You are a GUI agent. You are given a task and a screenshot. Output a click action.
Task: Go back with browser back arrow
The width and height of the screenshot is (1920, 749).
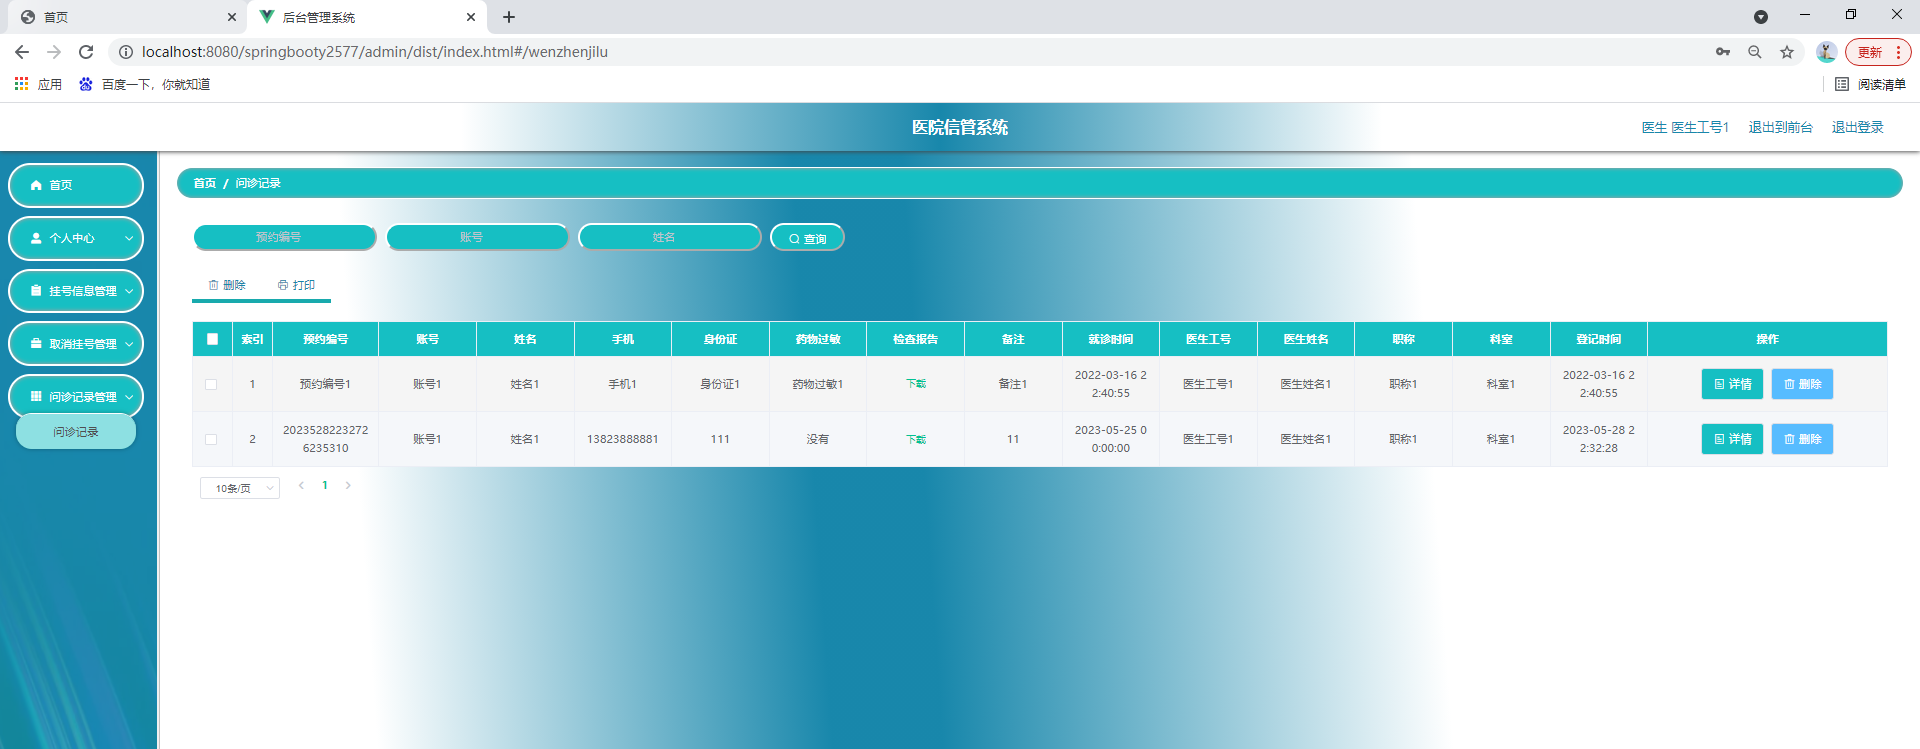[22, 52]
